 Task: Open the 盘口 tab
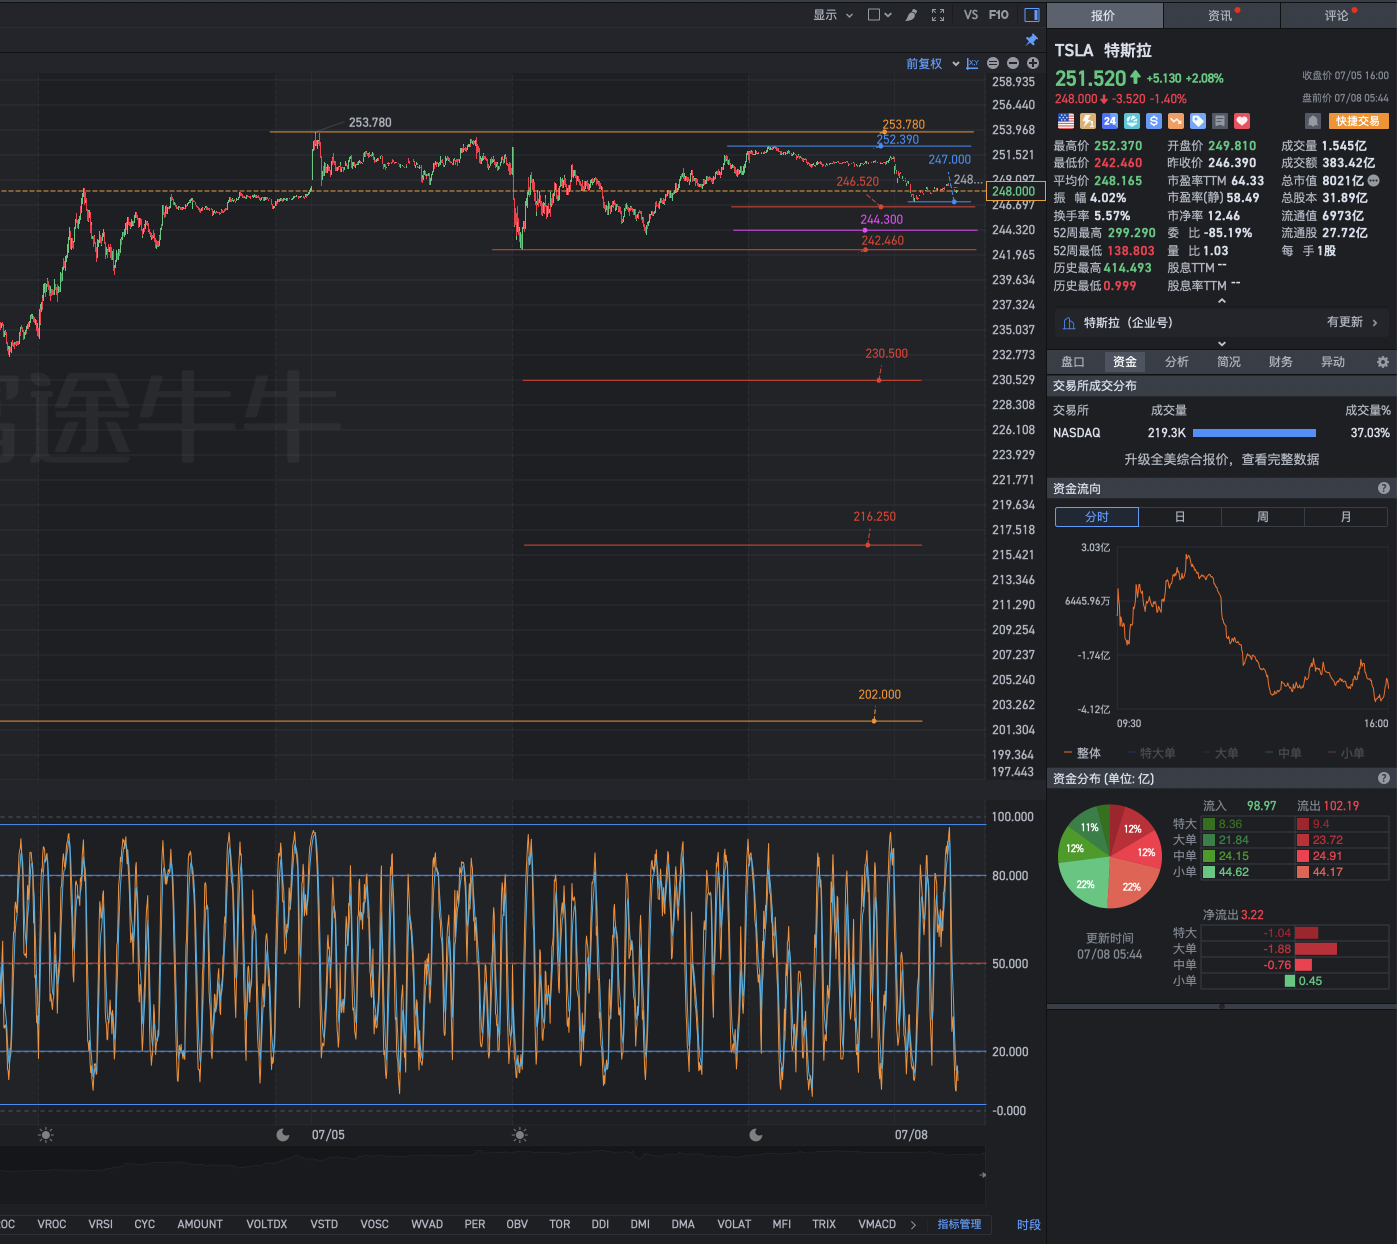point(1073,362)
